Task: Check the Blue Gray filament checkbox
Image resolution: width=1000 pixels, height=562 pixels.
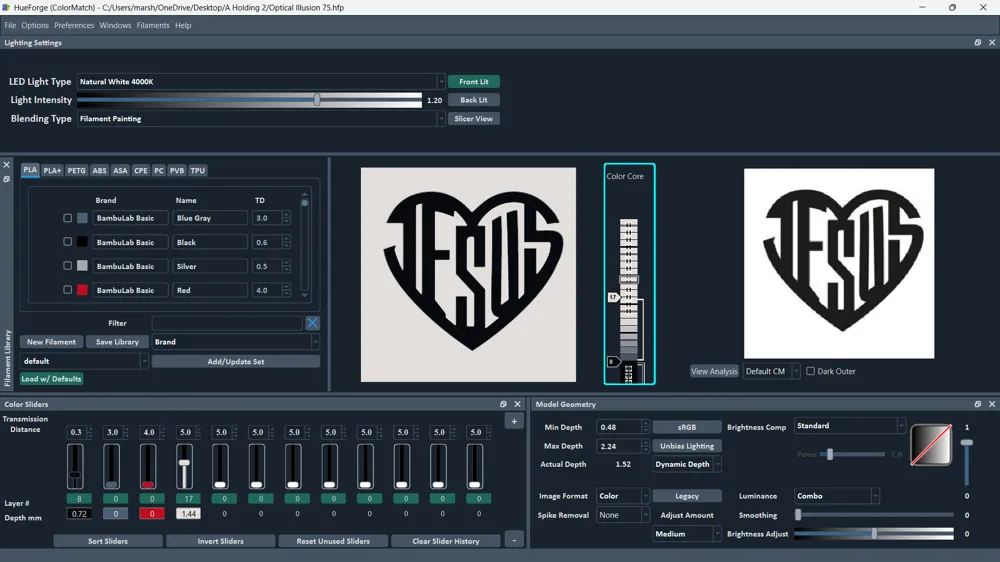Action: coord(68,218)
